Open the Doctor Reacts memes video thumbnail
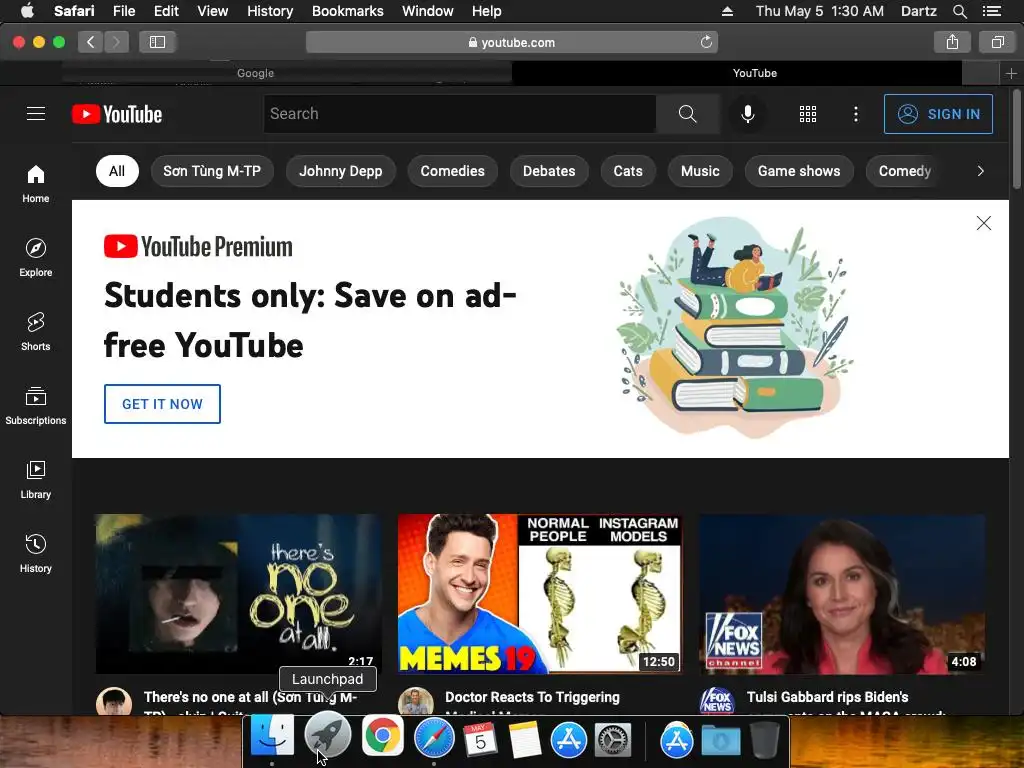Image resolution: width=1024 pixels, height=768 pixels. [540, 594]
